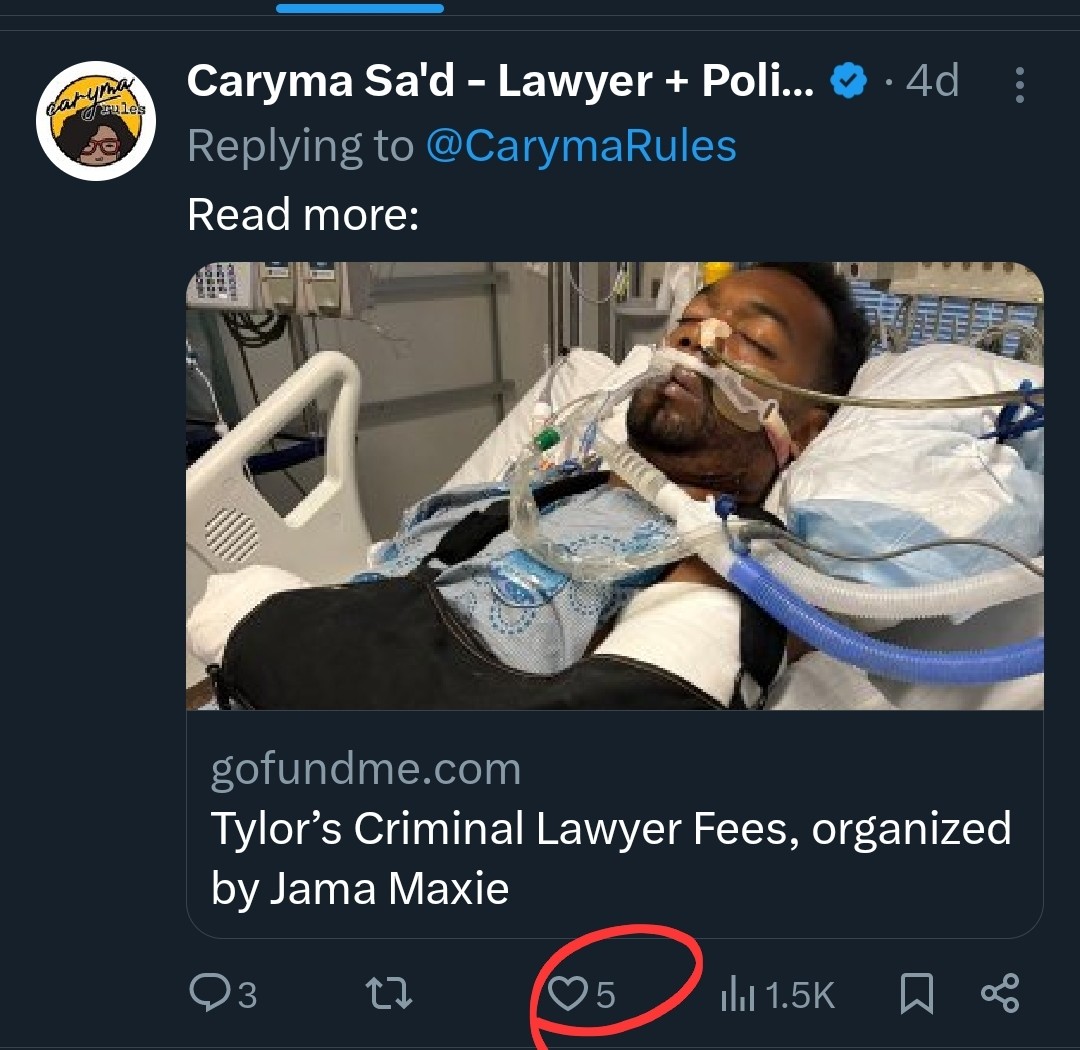Open the hospital photo link preview
Viewport: 1080px width, 1050px height.
click(x=614, y=485)
